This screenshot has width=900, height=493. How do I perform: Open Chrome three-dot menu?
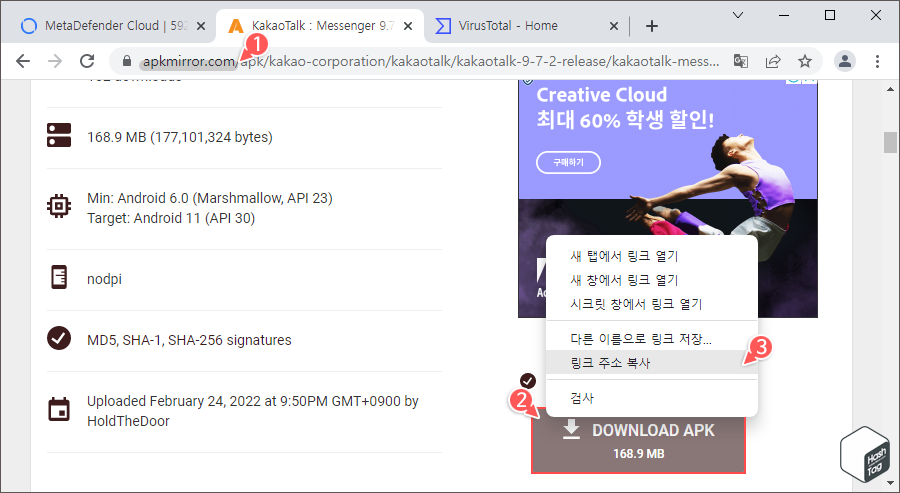point(877,61)
